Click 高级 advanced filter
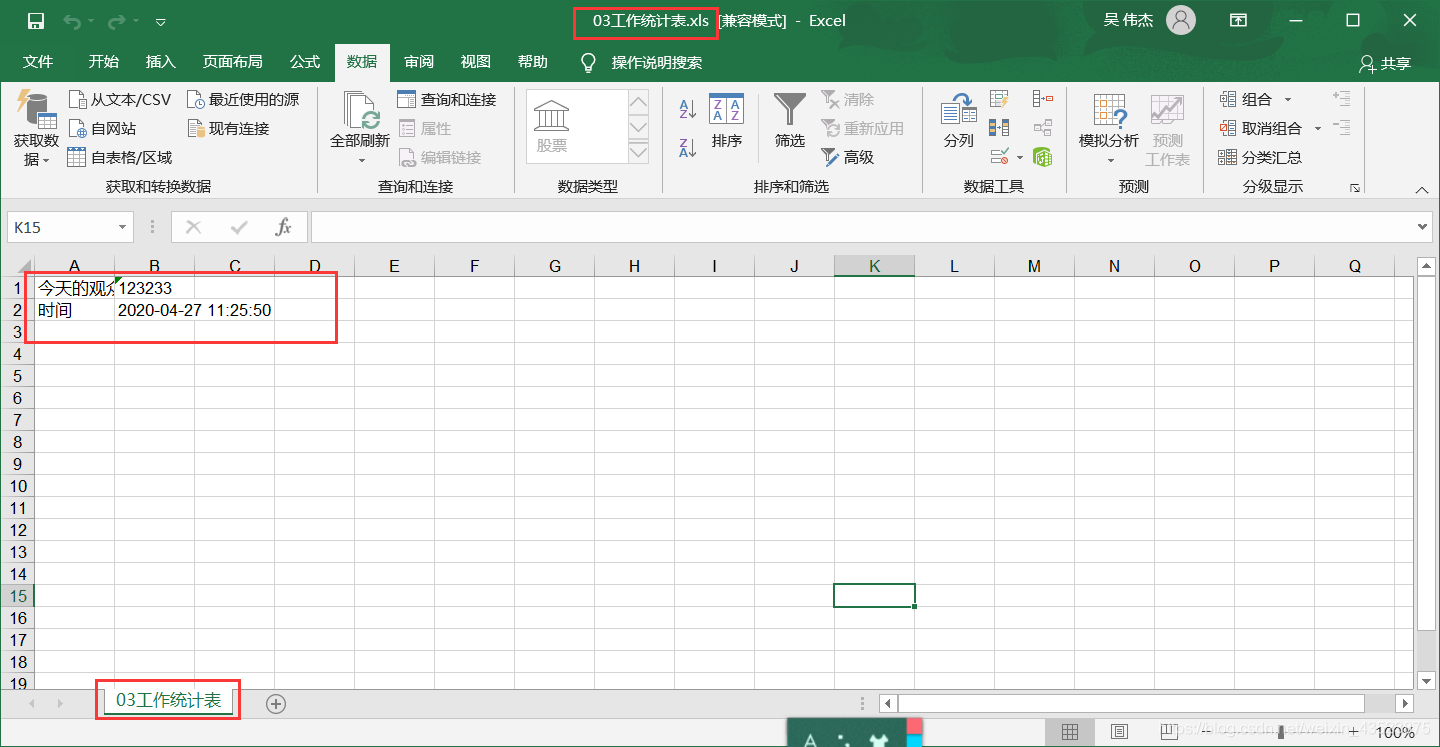This screenshot has width=1440, height=747. [848, 157]
